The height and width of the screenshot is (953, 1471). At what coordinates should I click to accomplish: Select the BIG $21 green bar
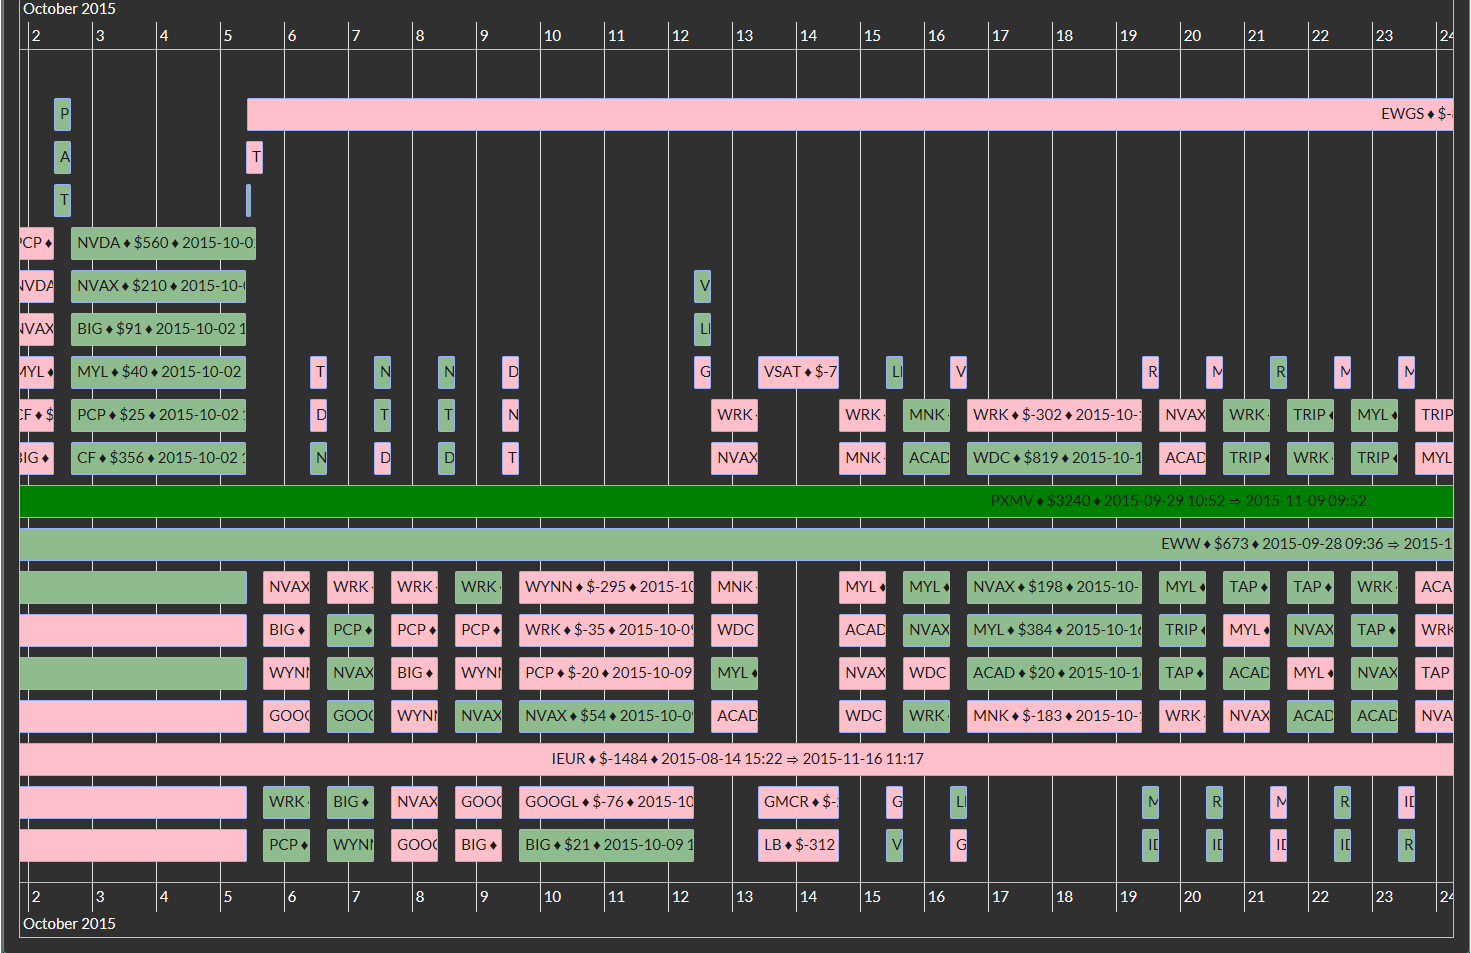[x=606, y=845]
